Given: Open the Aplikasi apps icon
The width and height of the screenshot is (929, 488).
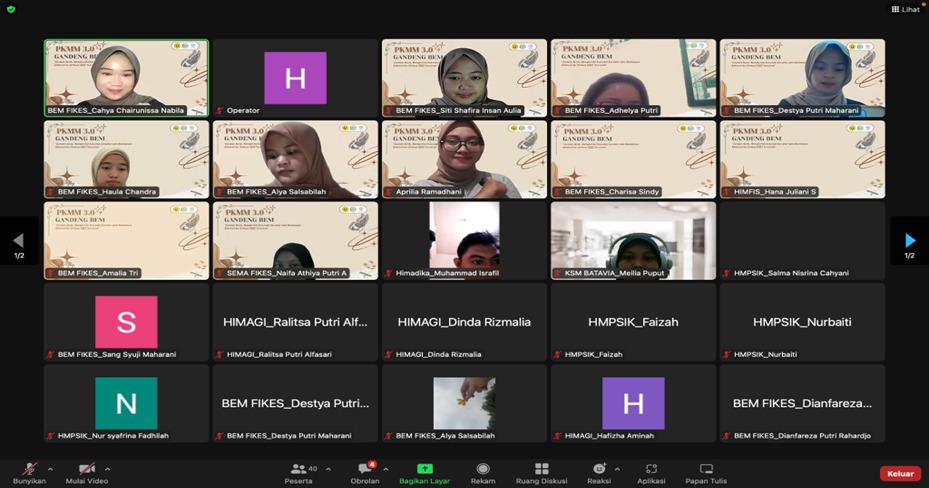Looking at the screenshot, I should click(651, 469).
